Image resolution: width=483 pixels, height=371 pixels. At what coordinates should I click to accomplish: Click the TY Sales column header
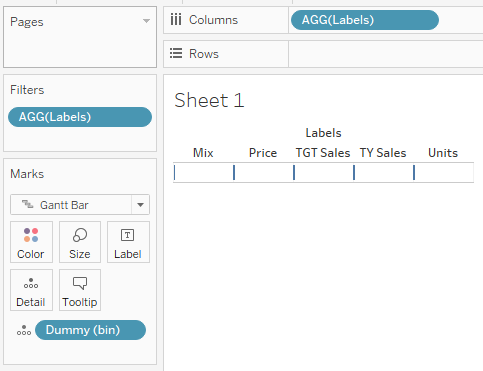point(383,153)
